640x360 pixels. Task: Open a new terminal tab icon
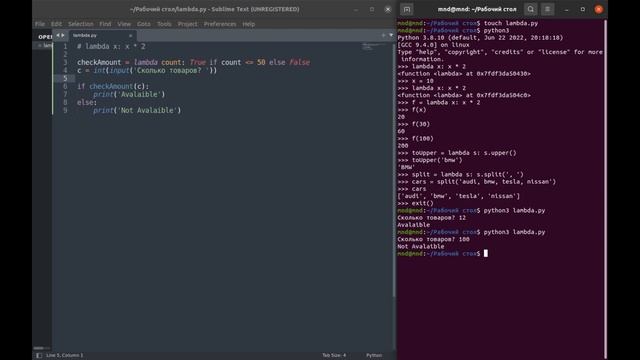(407, 9)
